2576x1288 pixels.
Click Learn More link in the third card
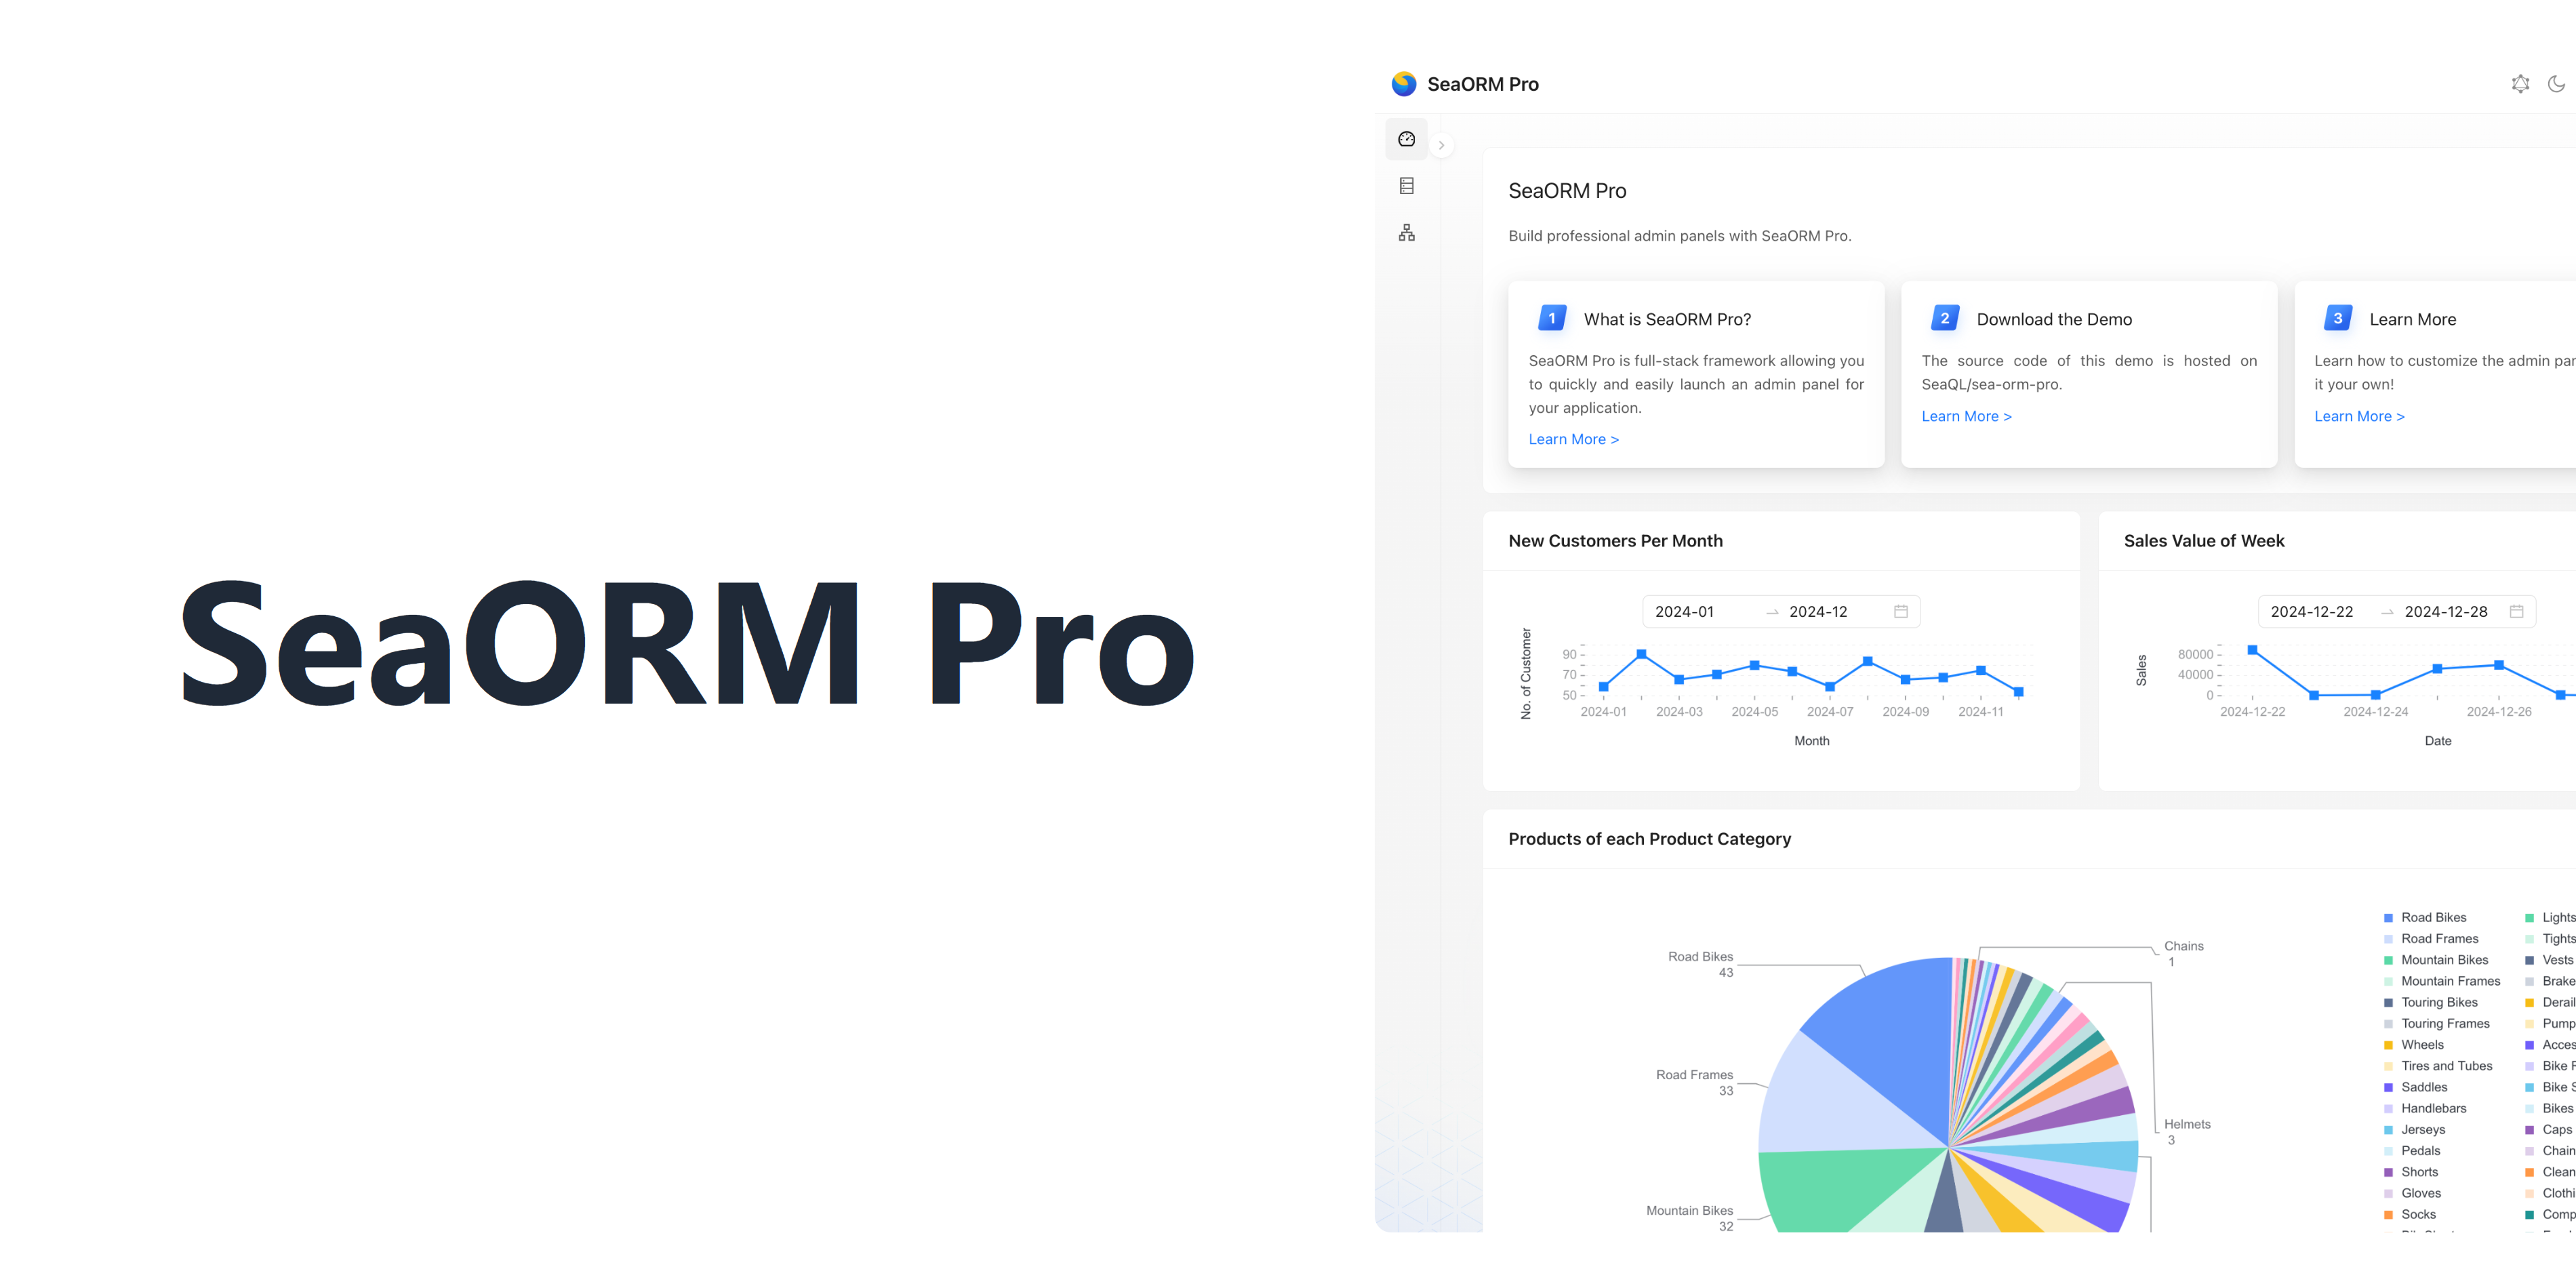coord(2359,416)
